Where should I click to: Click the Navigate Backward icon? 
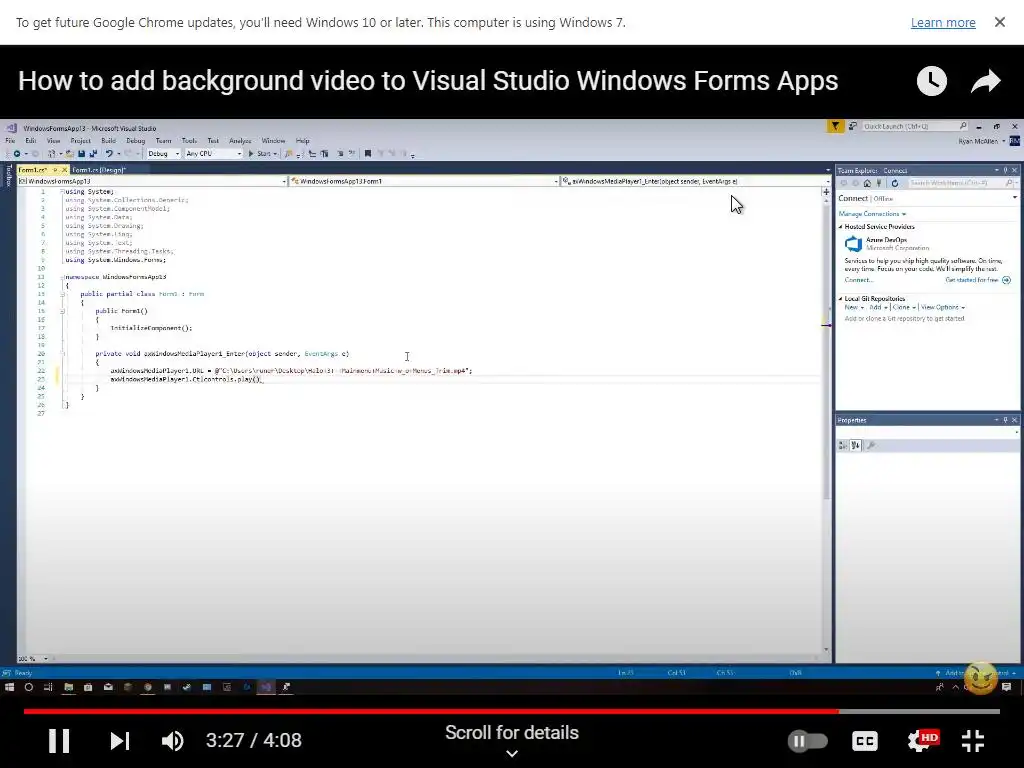17,153
